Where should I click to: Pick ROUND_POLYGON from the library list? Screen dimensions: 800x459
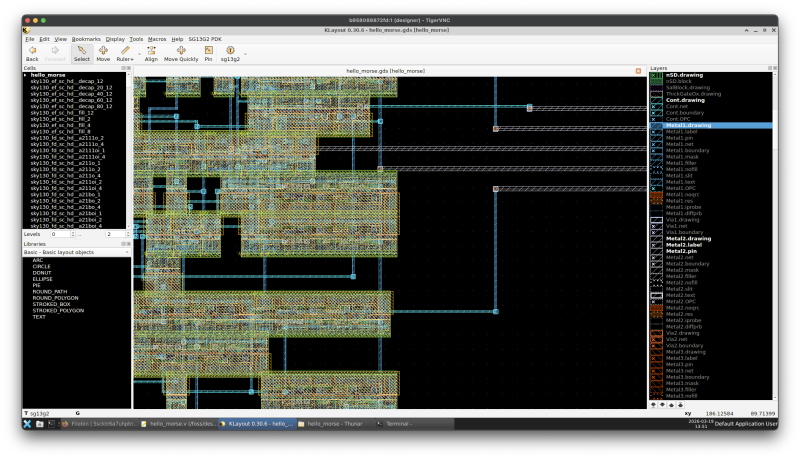[55, 298]
